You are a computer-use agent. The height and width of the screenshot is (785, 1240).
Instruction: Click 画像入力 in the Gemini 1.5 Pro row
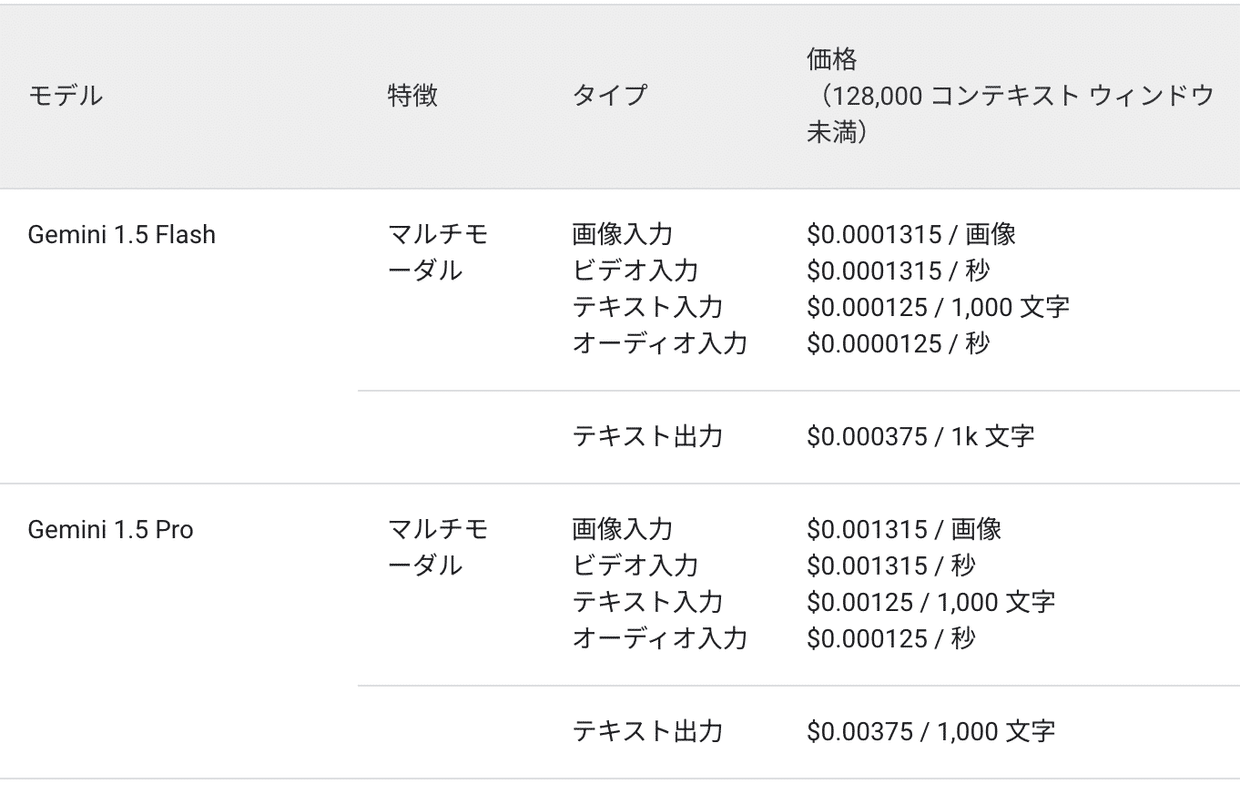pyautogui.click(x=622, y=530)
